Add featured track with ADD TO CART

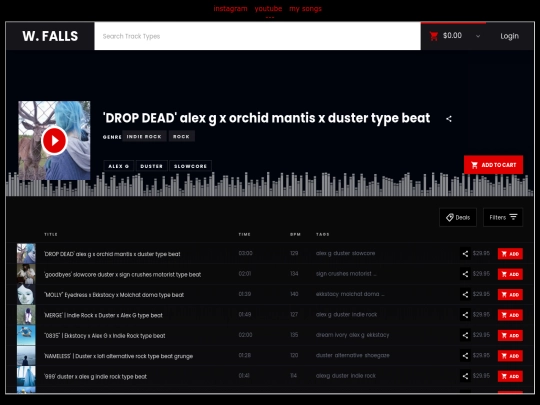493,165
